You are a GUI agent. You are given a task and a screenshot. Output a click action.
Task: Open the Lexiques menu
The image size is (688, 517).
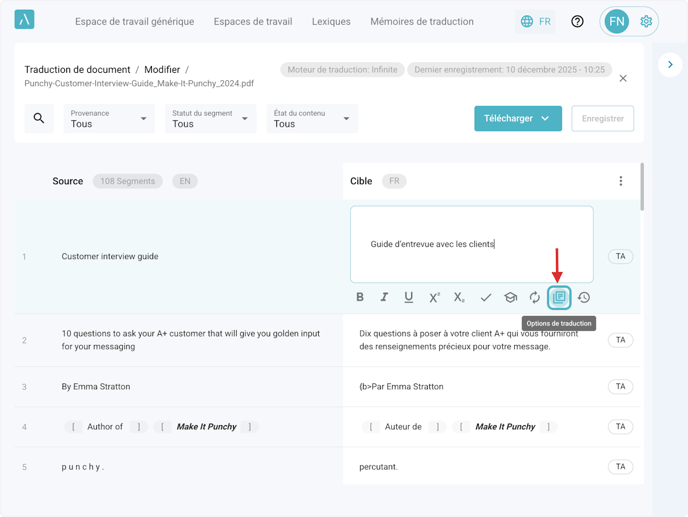point(331,21)
